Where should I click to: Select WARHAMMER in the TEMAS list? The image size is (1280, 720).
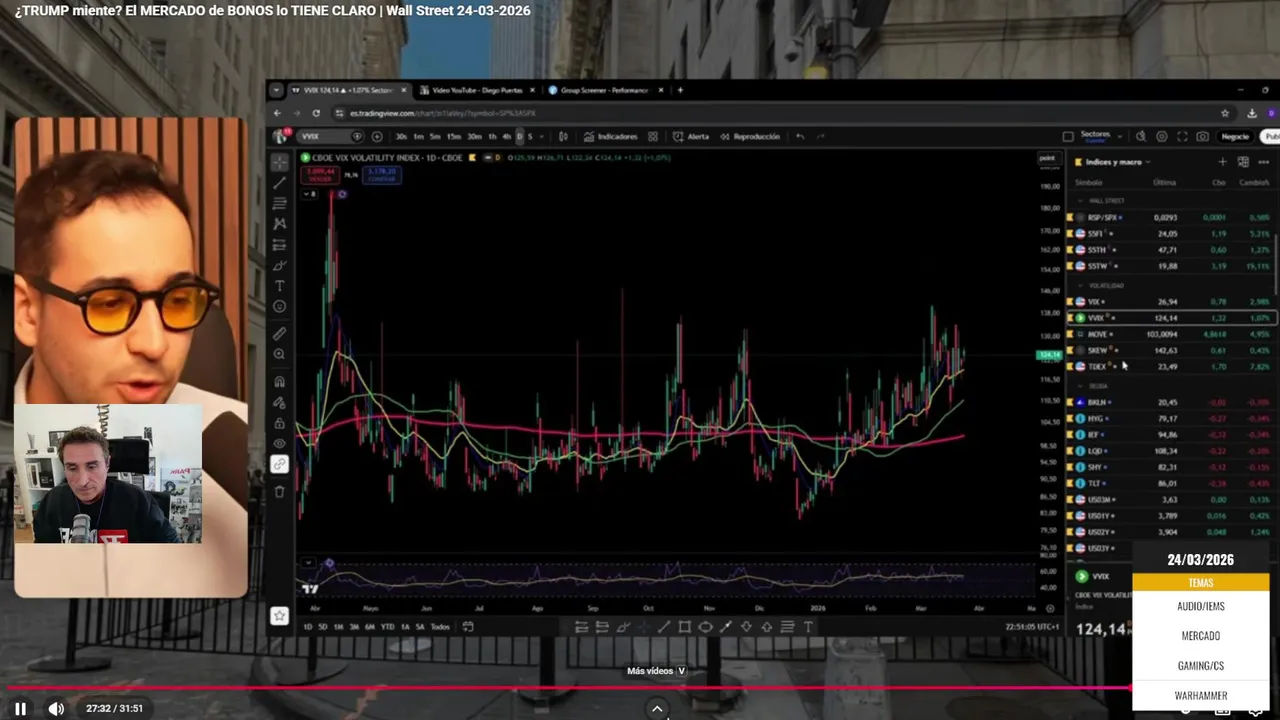(x=1201, y=696)
